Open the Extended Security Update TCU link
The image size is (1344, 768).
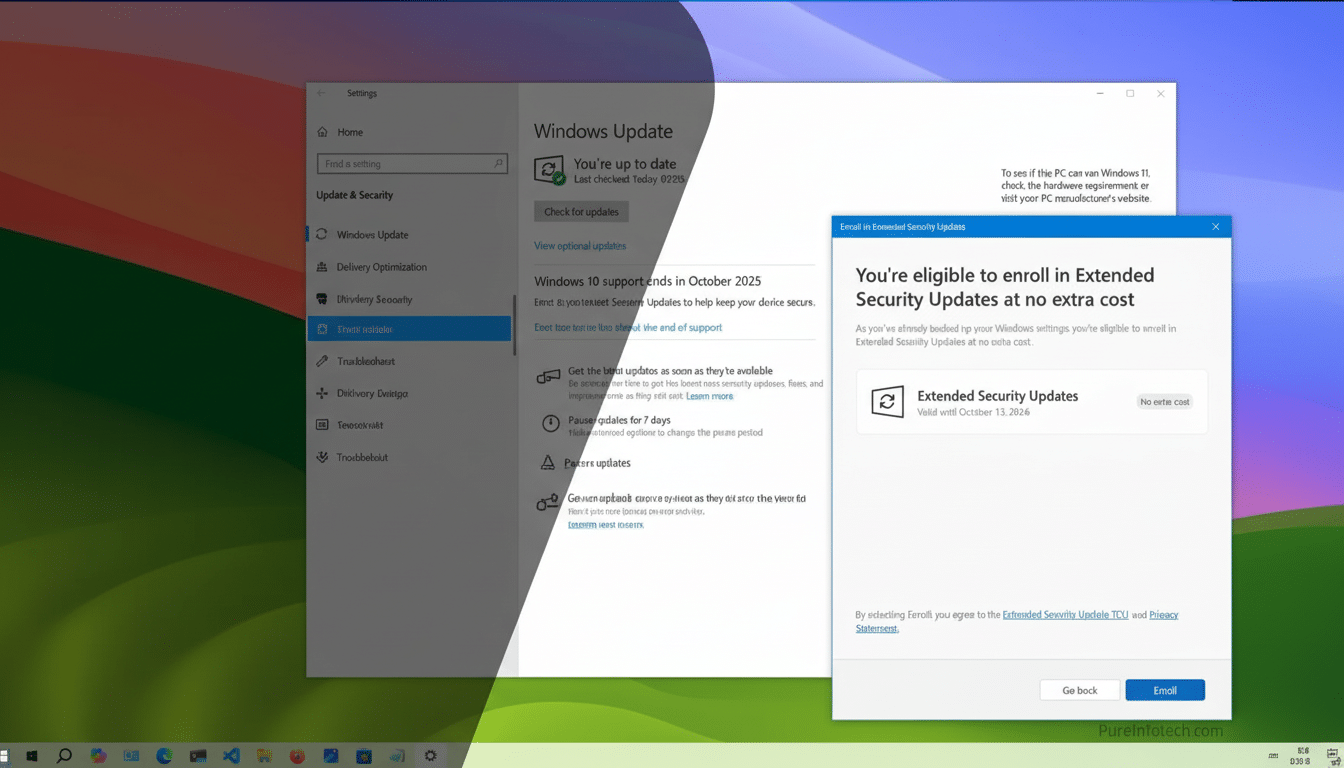click(1065, 615)
